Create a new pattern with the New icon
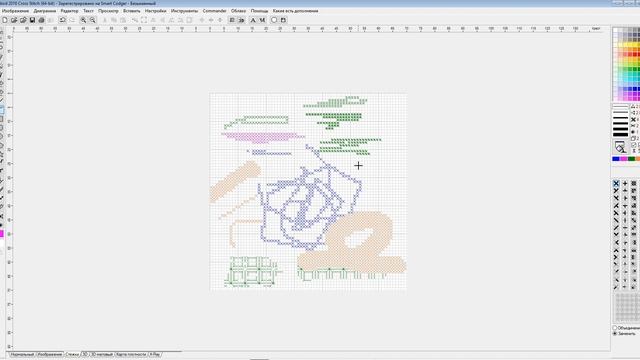This screenshot has width=640, height=360. tap(5, 20)
